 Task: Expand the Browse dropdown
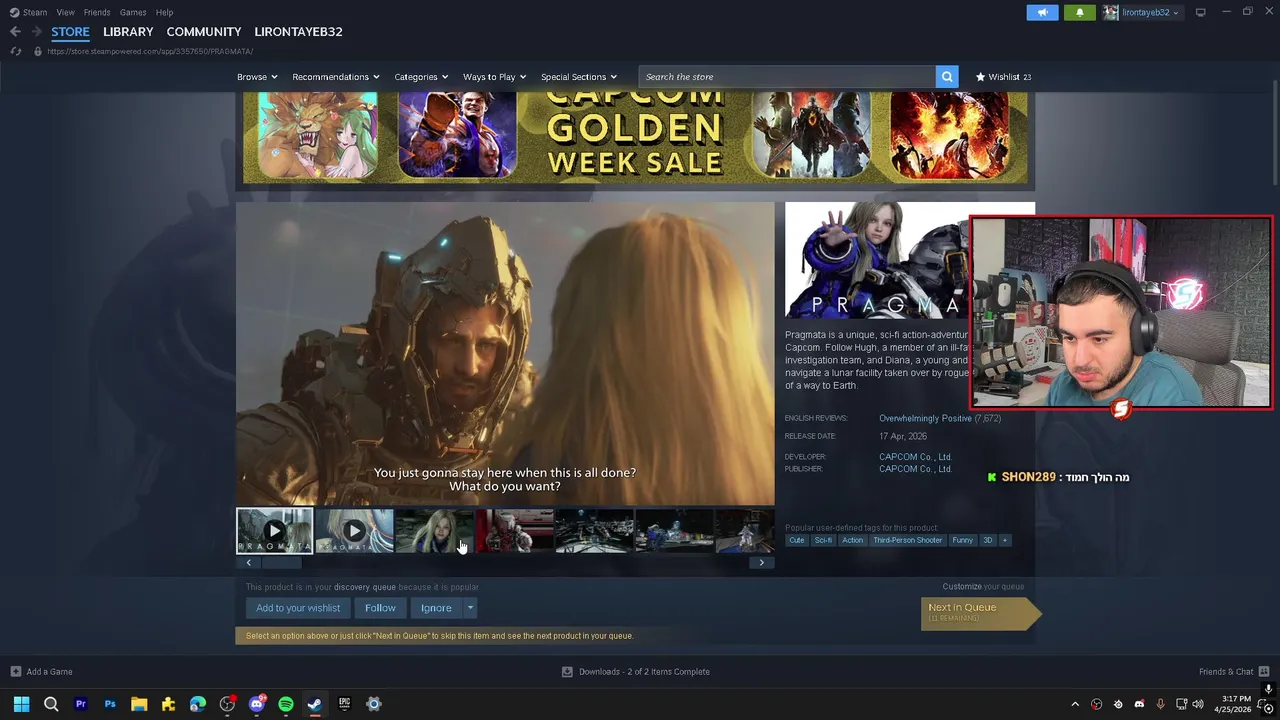257,77
